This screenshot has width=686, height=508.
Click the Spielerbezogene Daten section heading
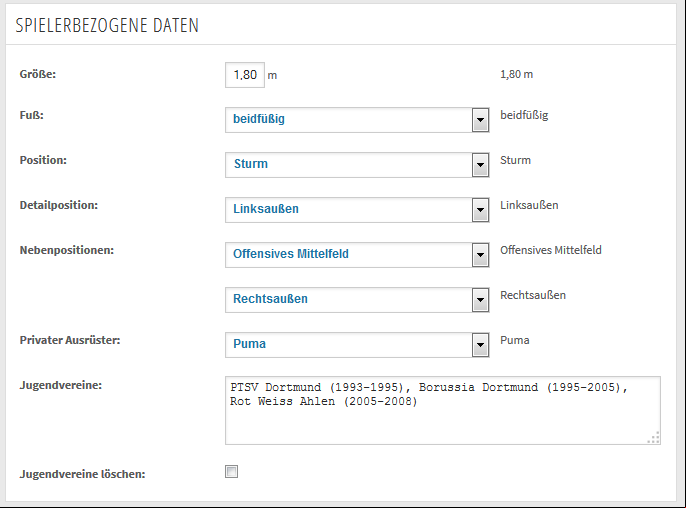point(107,25)
